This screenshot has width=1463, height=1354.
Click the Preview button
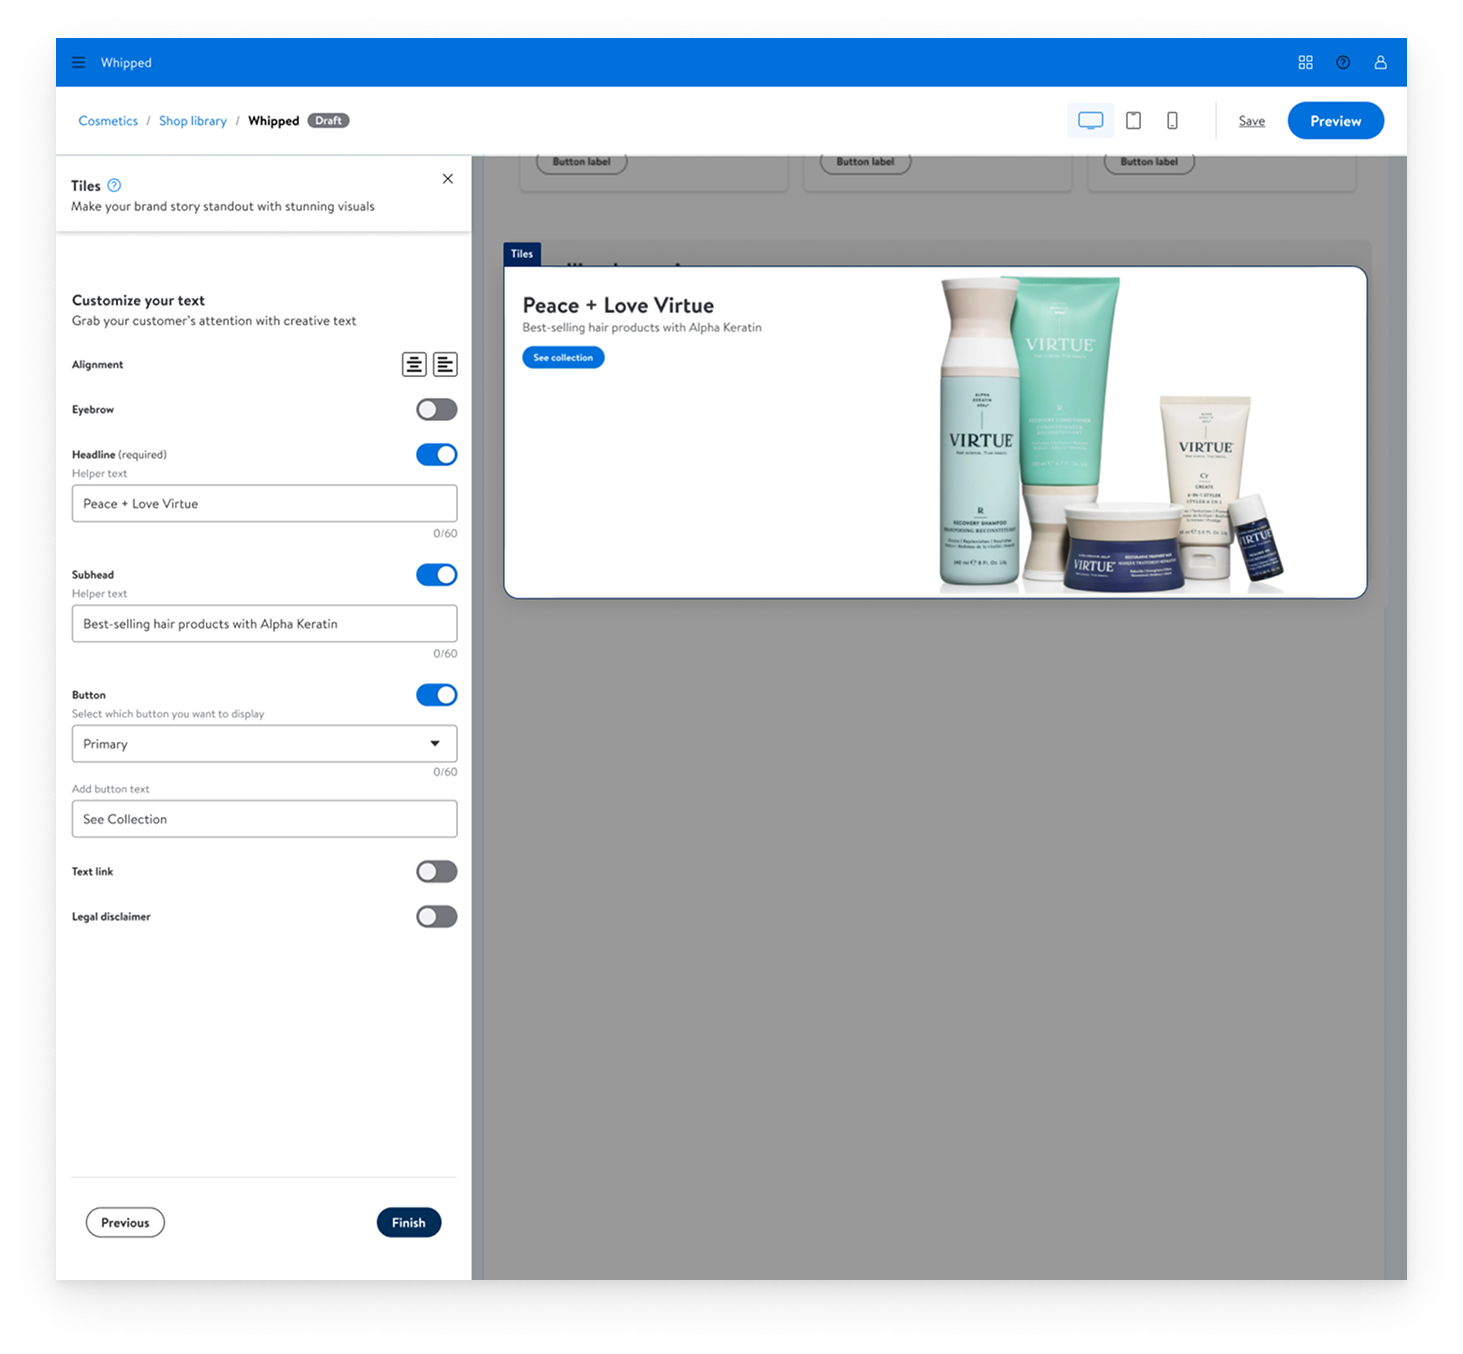(x=1335, y=121)
